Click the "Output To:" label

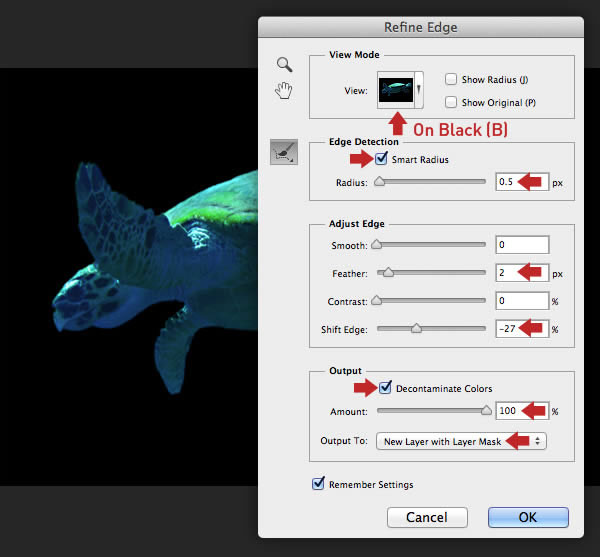pyautogui.click(x=344, y=441)
